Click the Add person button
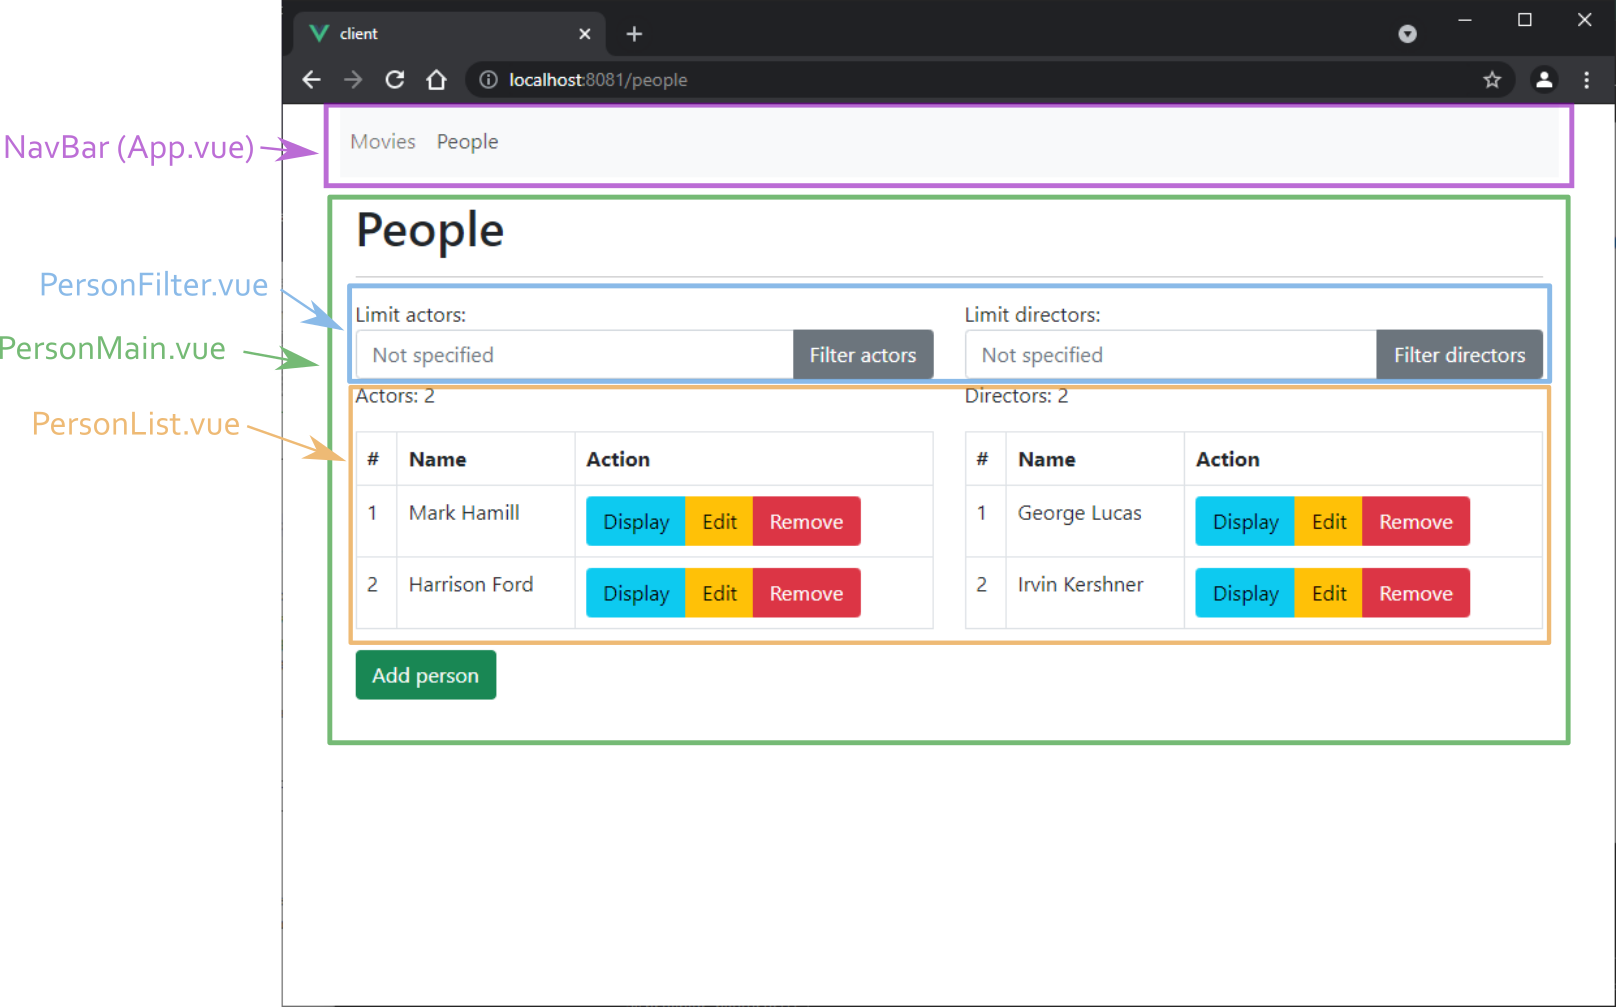 point(425,676)
